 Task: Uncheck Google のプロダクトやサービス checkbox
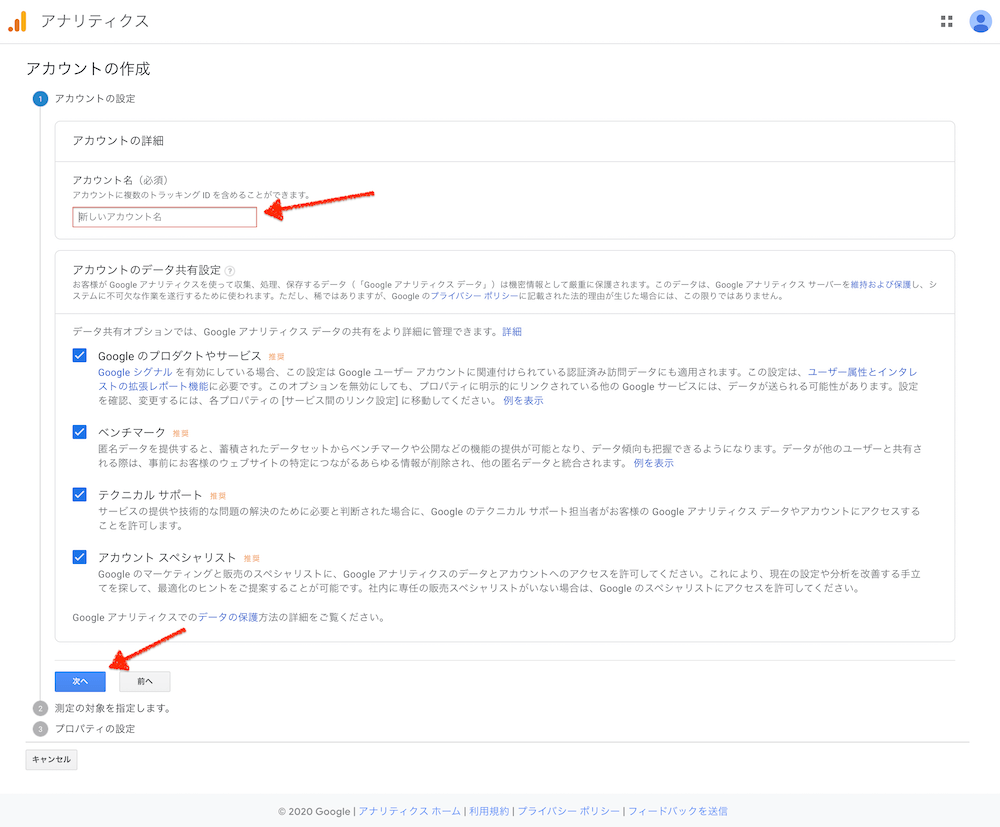coord(80,355)
